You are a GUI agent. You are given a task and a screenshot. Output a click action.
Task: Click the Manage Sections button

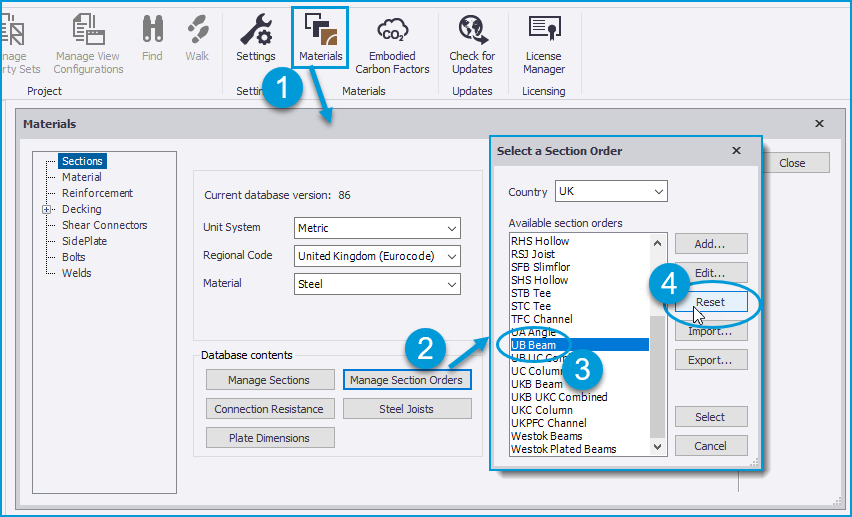click(x=270, y=380)
